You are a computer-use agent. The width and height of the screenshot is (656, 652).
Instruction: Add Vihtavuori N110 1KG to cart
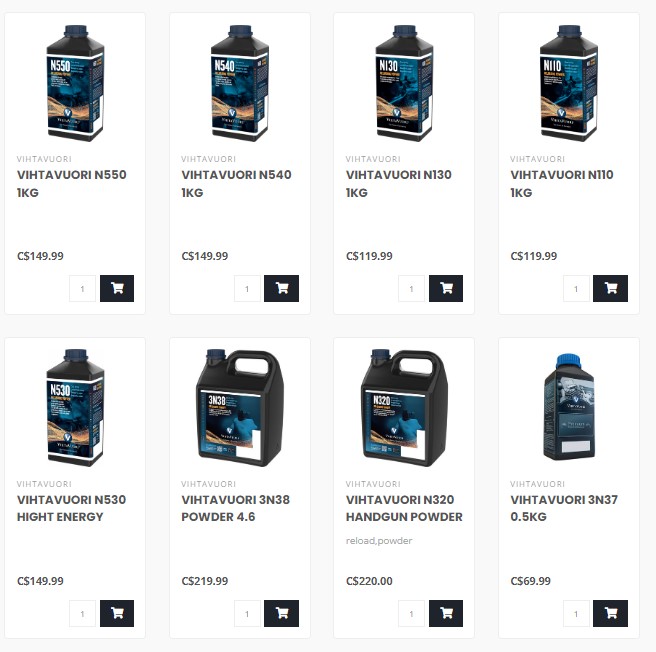(x=610, y=288)
